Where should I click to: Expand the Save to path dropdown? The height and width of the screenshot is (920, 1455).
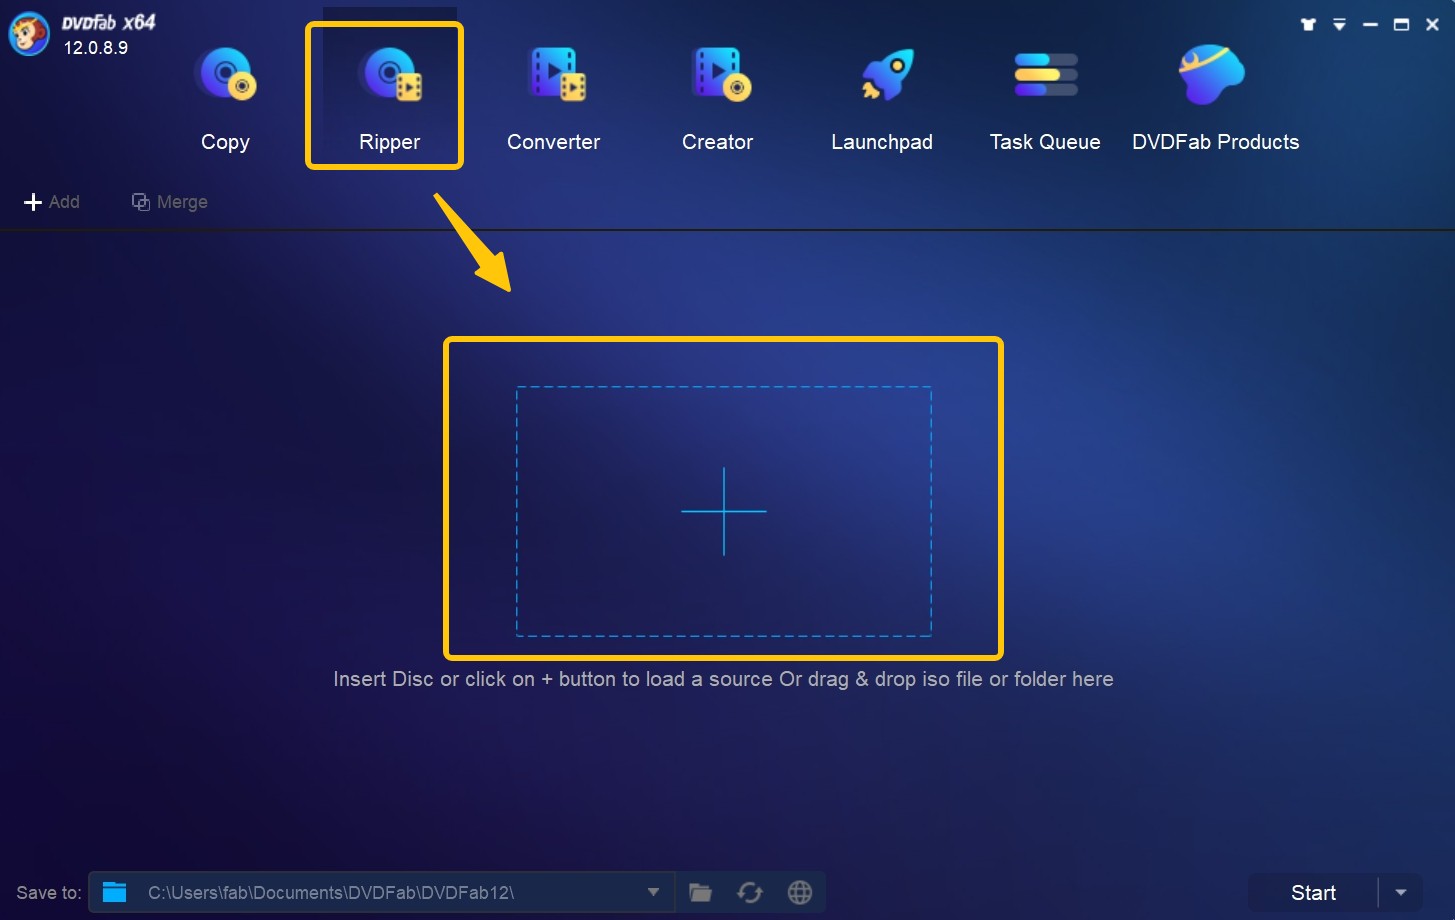[x=654, y=892]
